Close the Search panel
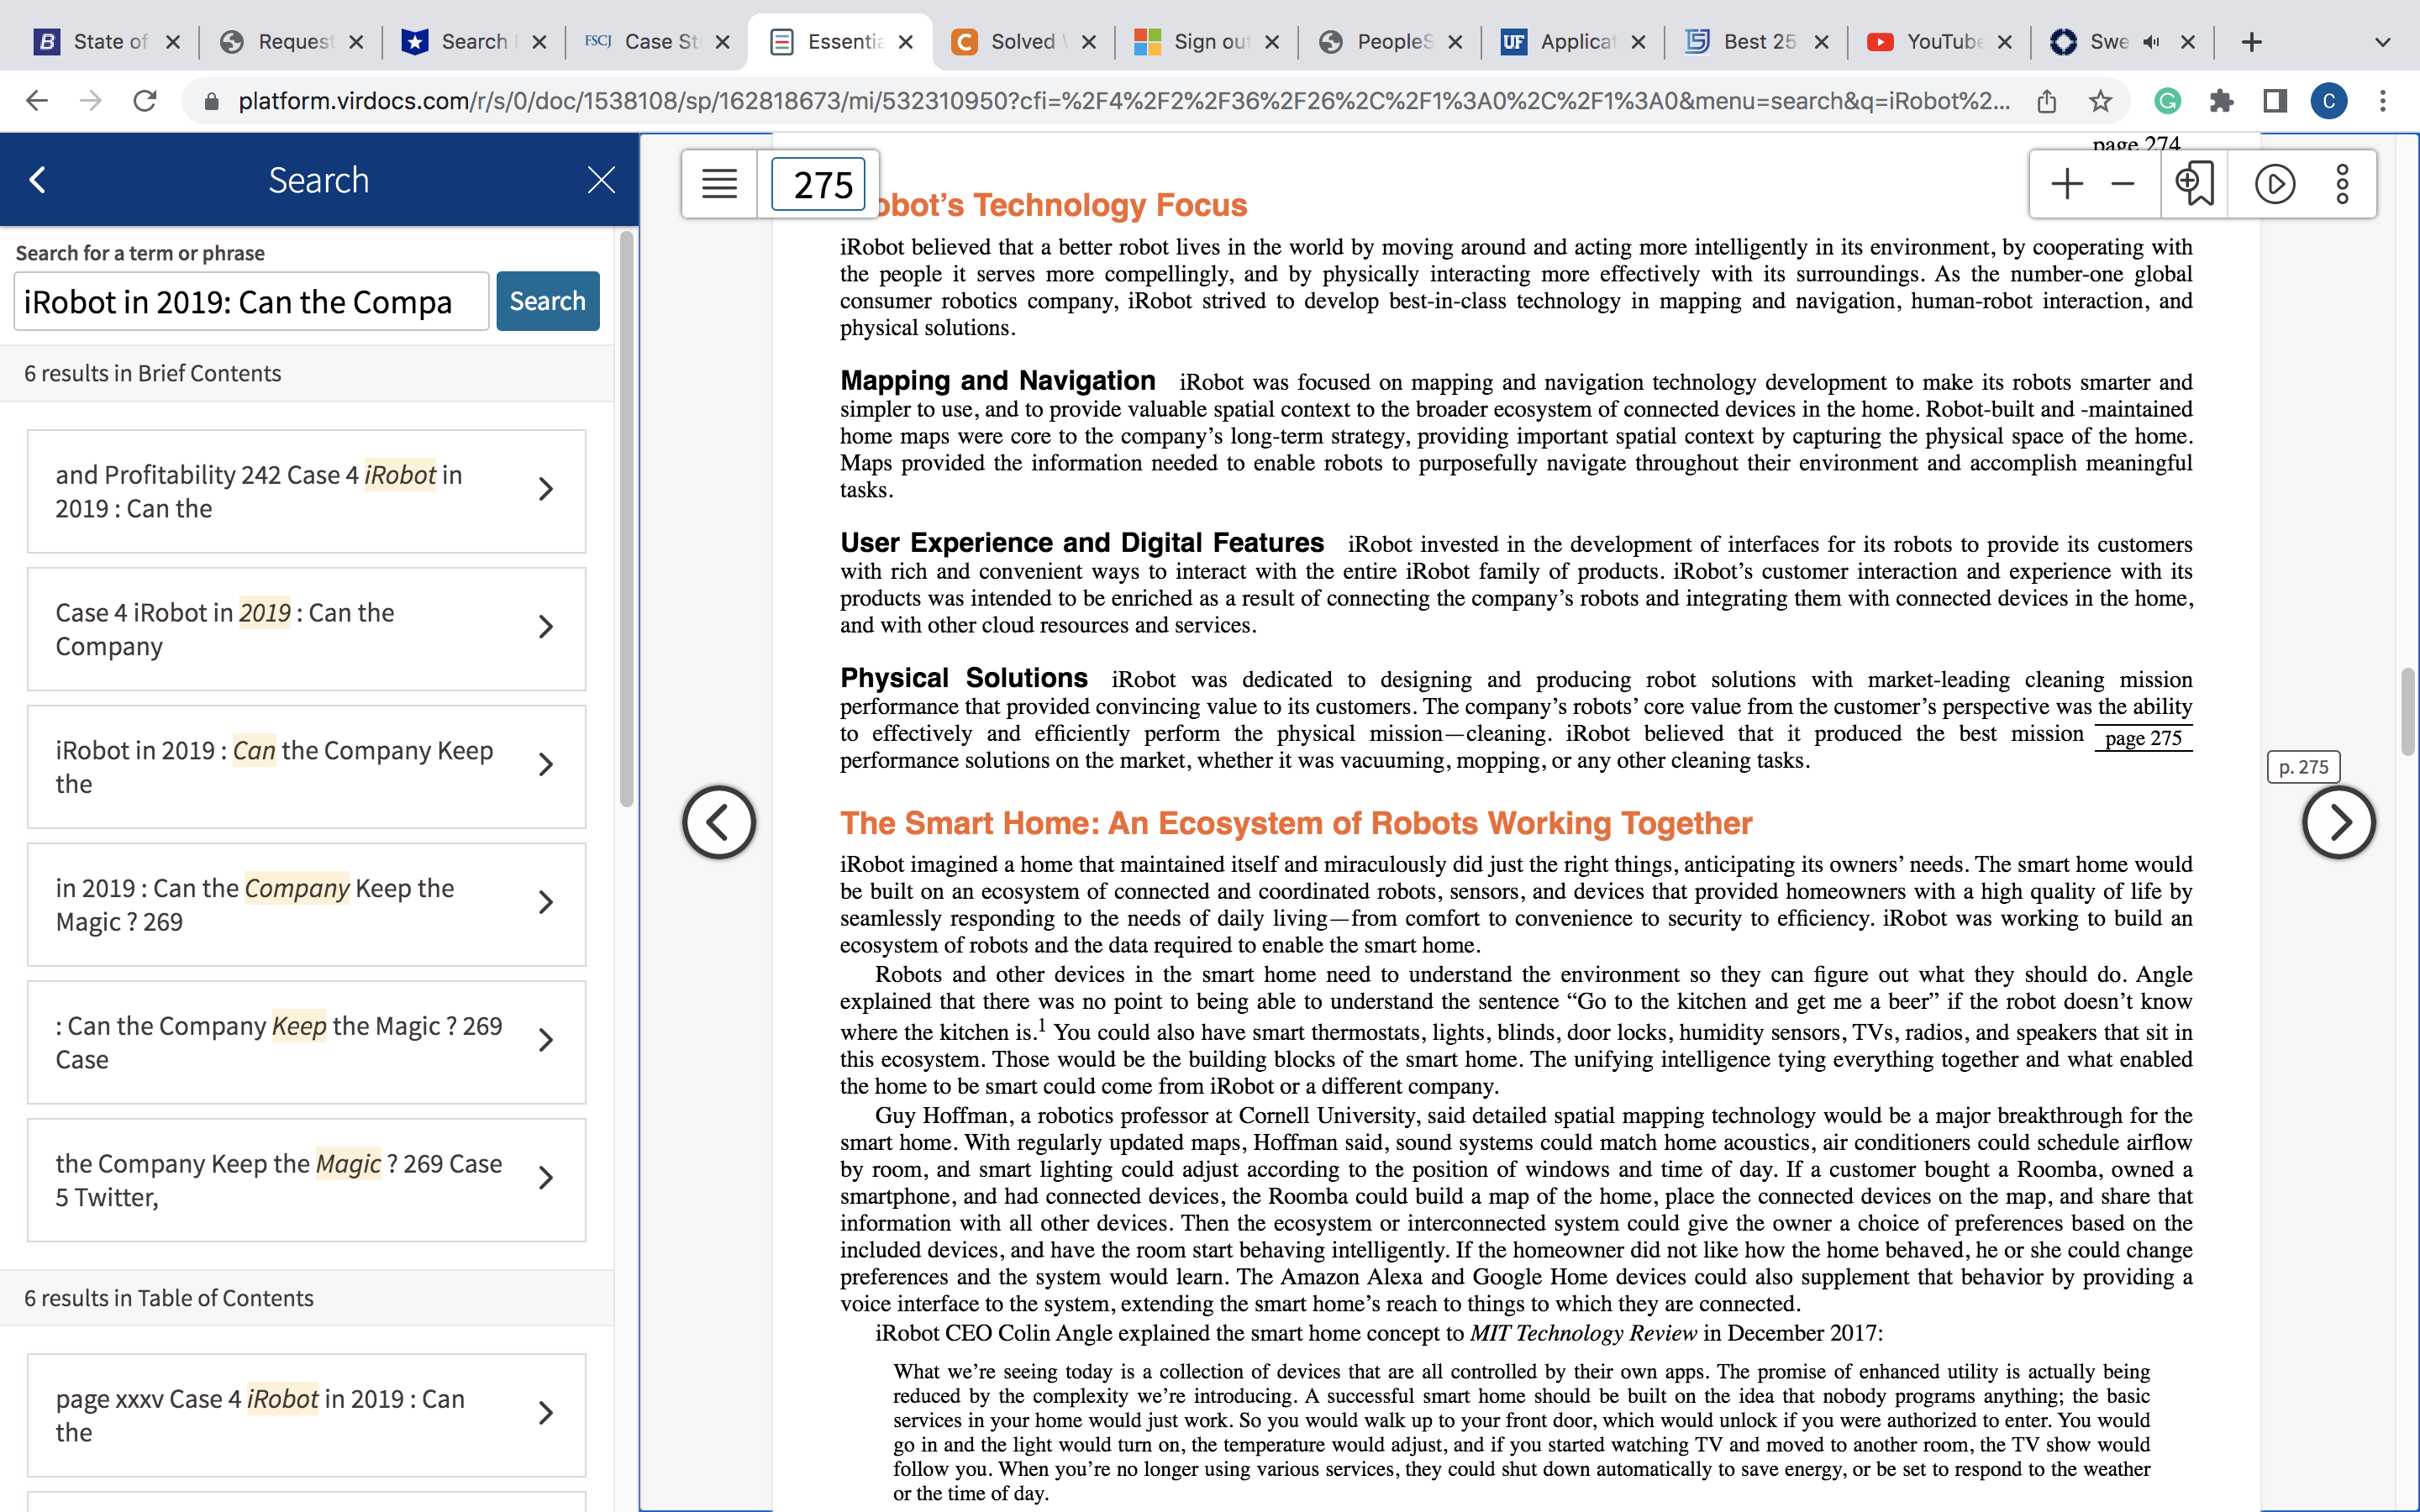The height and width of the screenshot is (1512, 2420). tap(601, 180)
